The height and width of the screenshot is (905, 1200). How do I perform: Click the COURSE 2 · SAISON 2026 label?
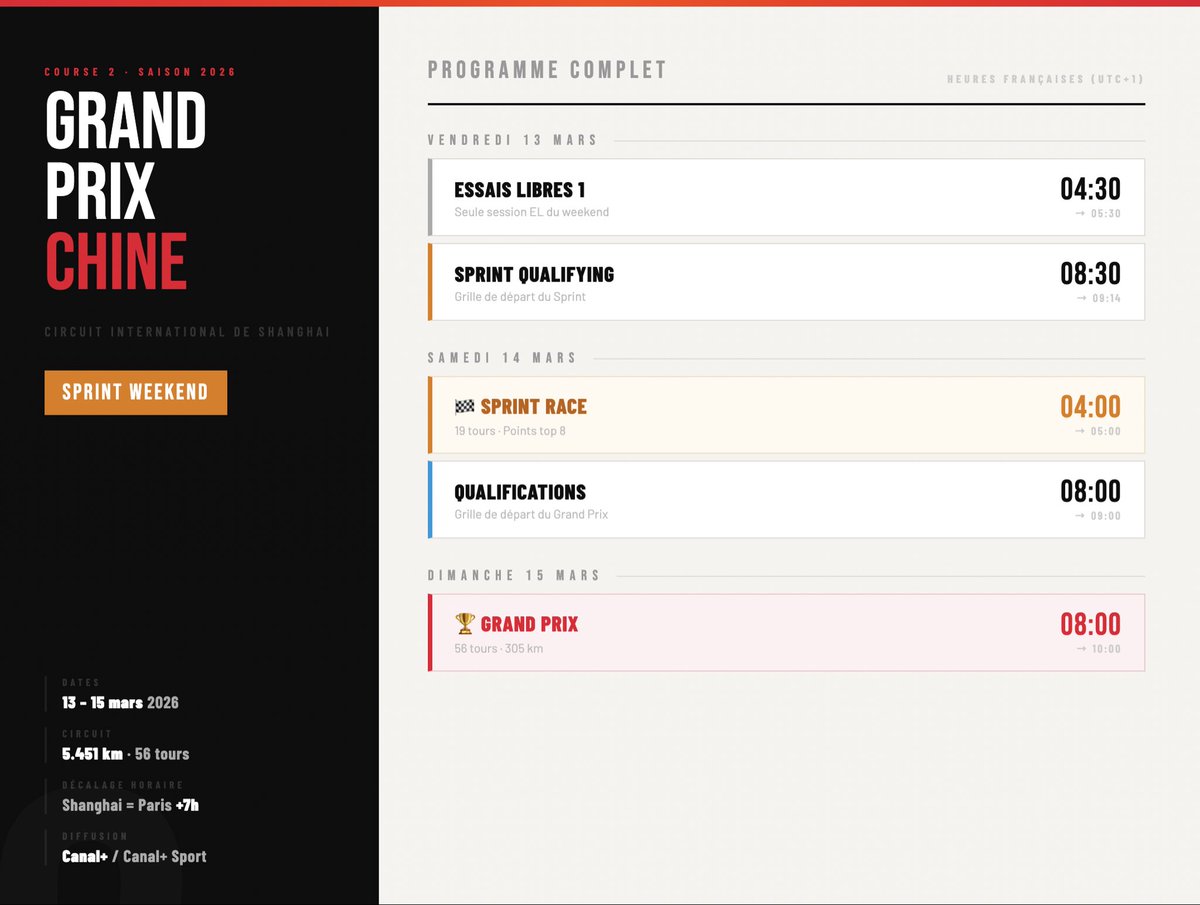(x=140, y=72)
